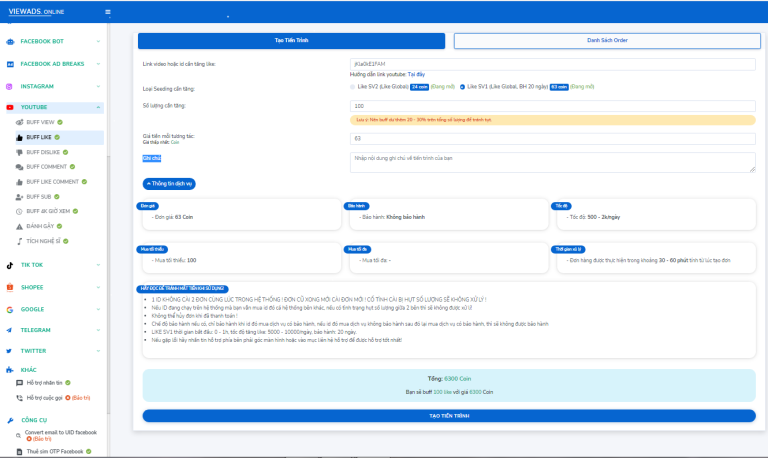Click the Công Cụ wrench icon
The height and width of the screenshot is (458, 768).
tap(10, 420)
